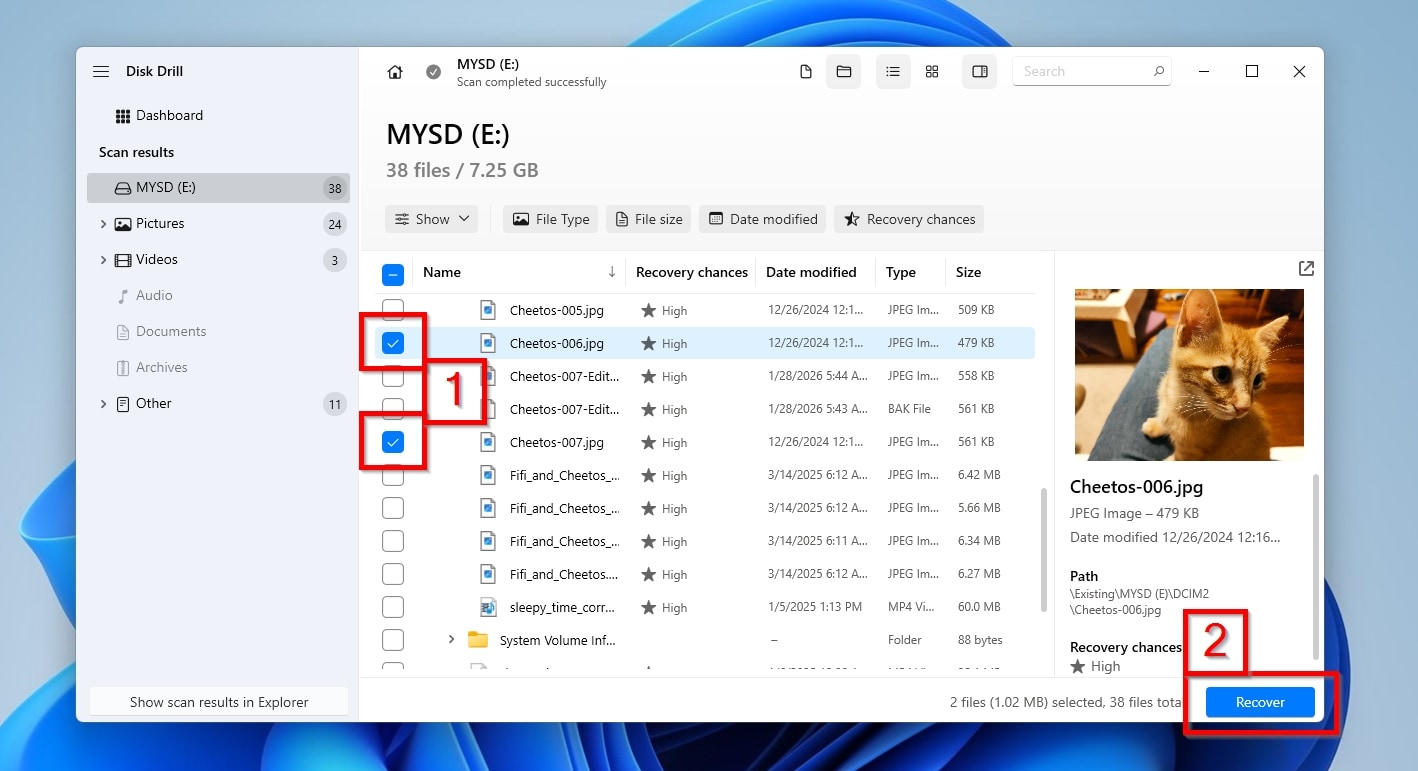Check the 6.34 MB Fifi_and_Cheetos file checkbox
1418x771 pixels.
coord(393,541)
